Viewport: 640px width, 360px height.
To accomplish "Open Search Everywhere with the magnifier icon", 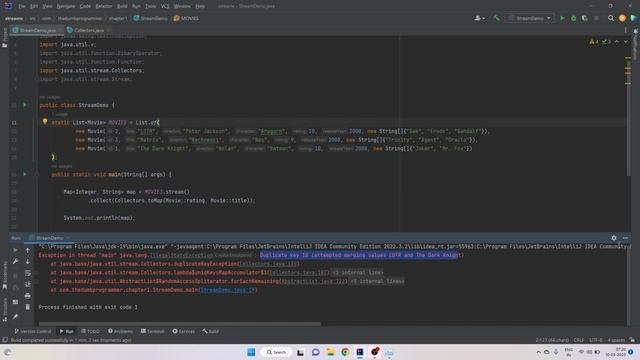I will [x=611, y=18].
